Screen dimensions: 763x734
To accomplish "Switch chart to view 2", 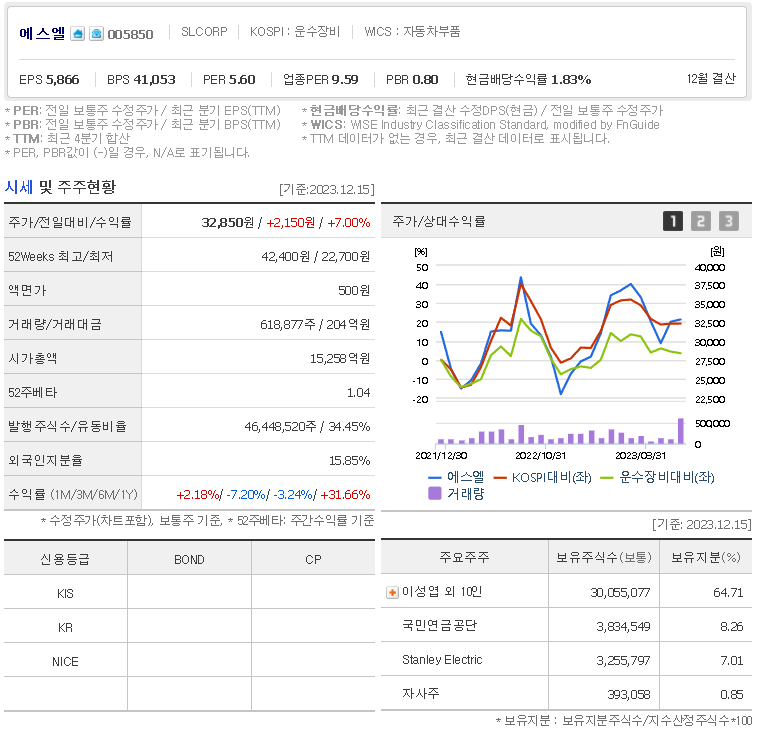I will (x=701, y=221).
